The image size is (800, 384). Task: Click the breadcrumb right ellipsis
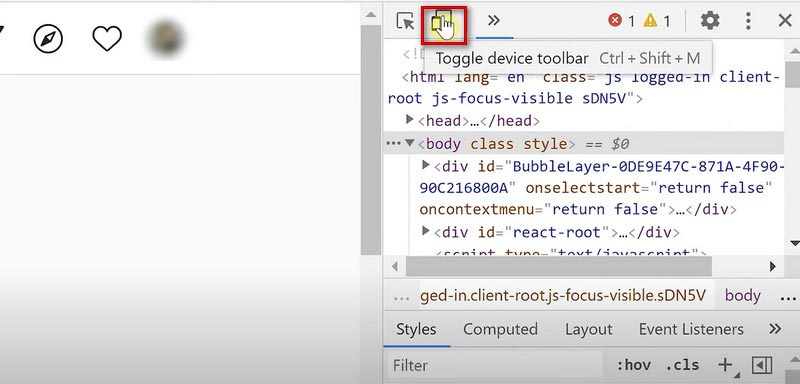788,298
